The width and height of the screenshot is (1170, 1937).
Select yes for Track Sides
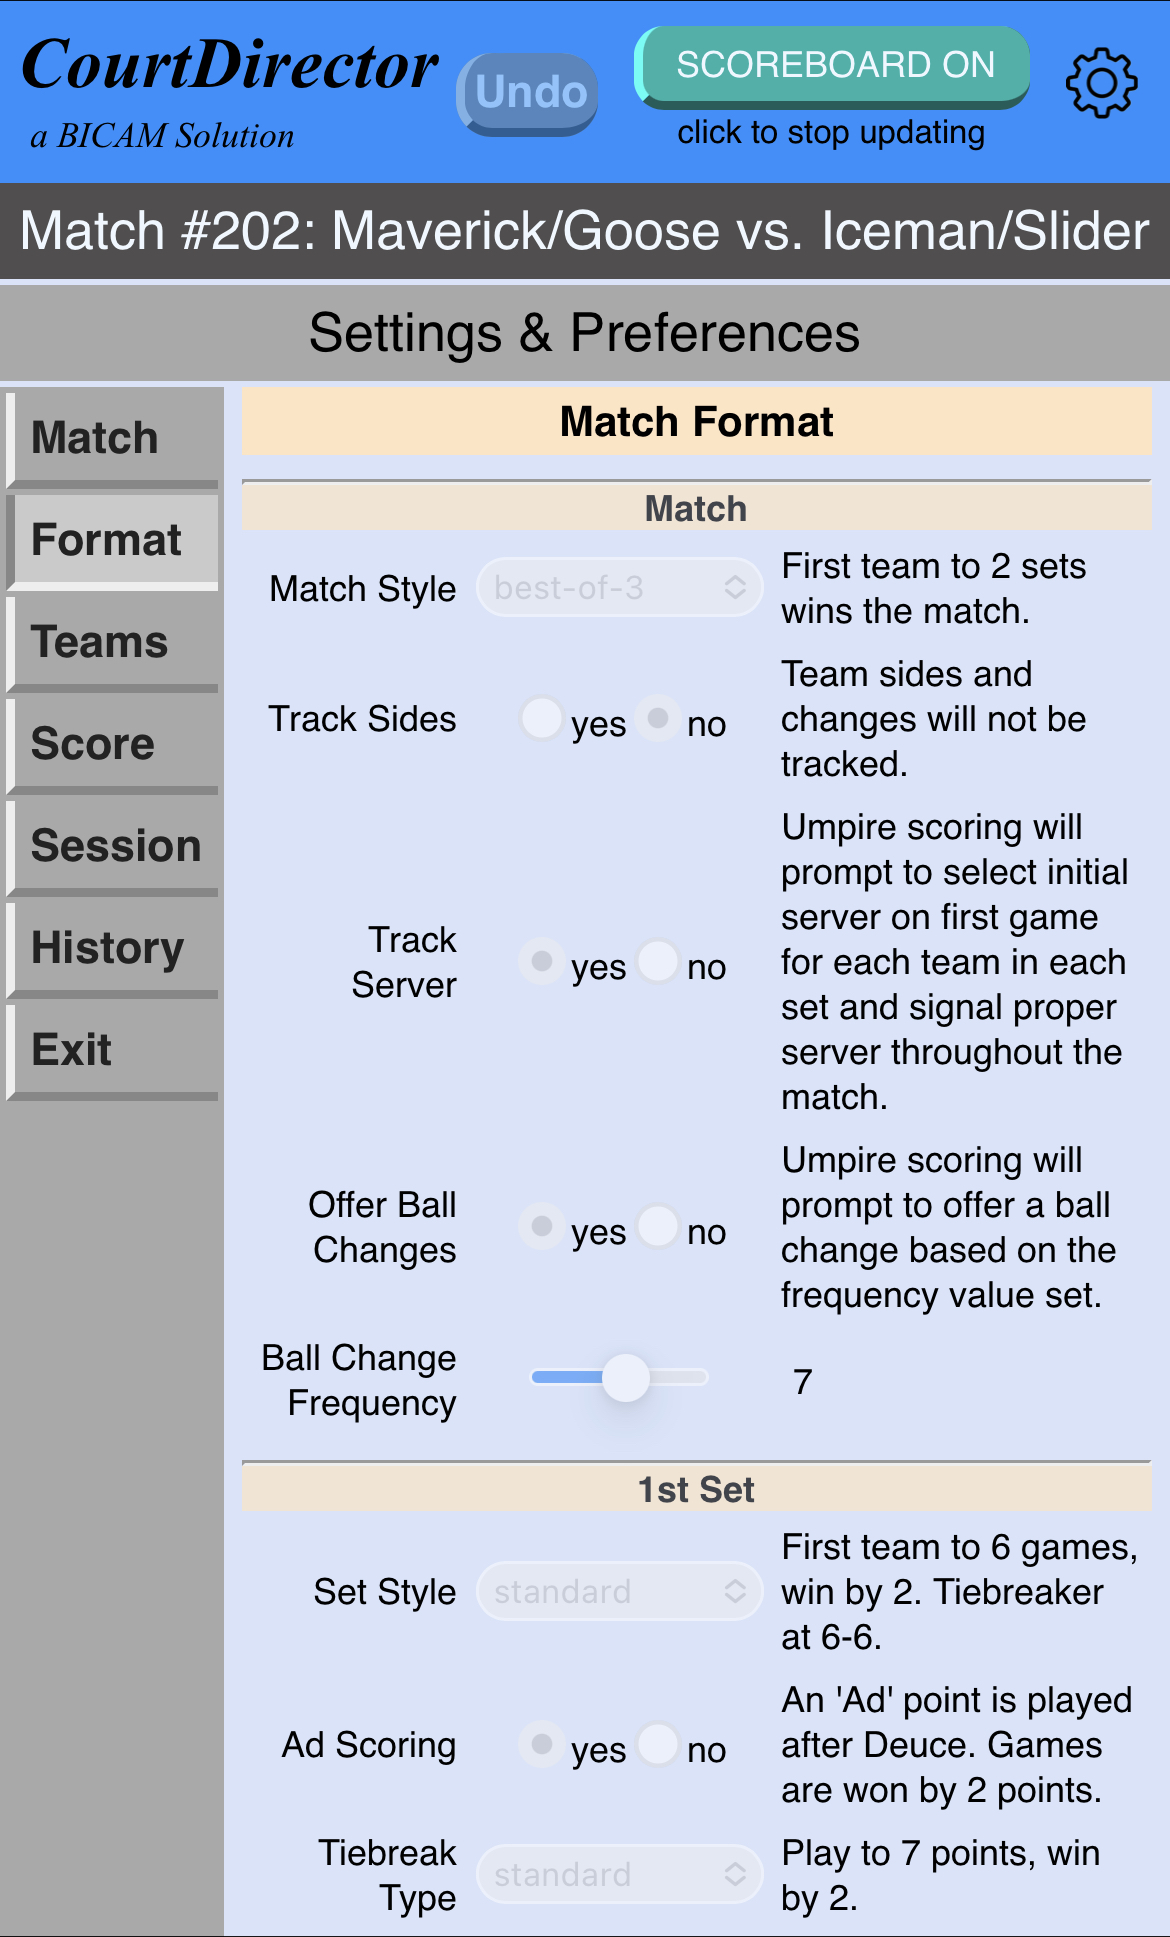tap(542, 719)
